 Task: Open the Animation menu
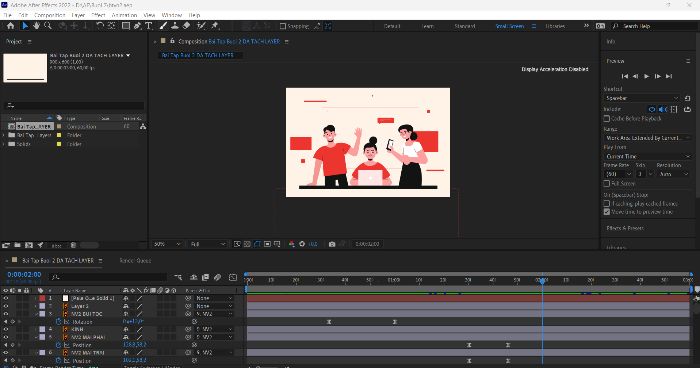[124, 15]
